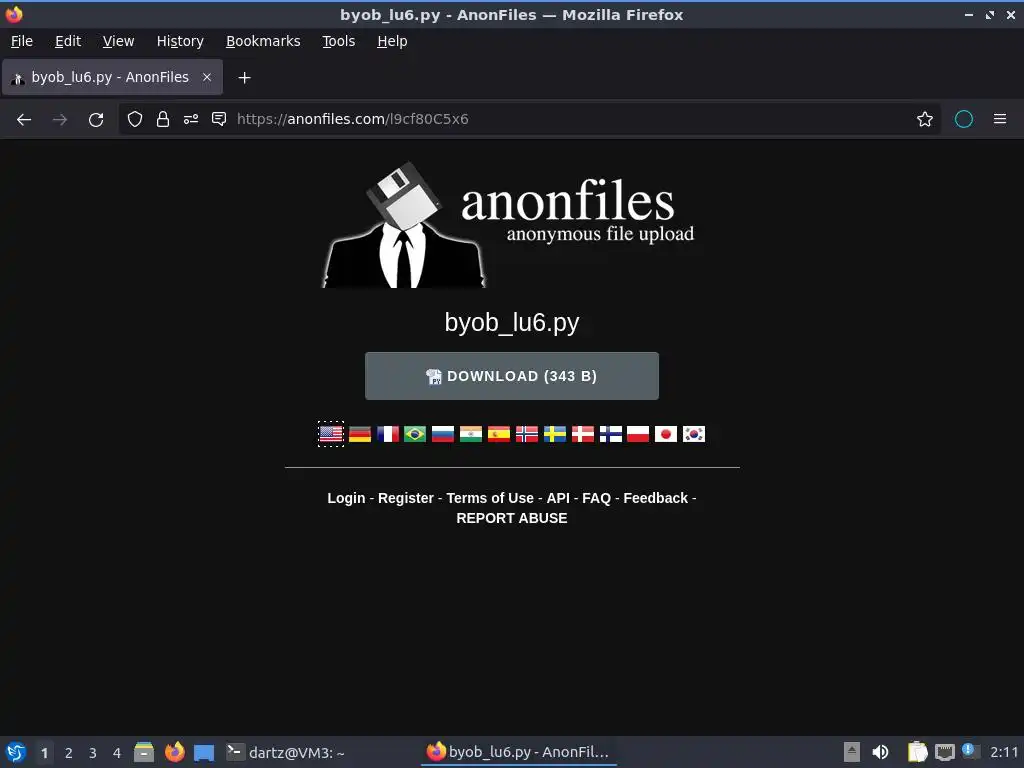
Task: Launch Firefox from taskbar quick launcher
Action: tap(174, 752)
